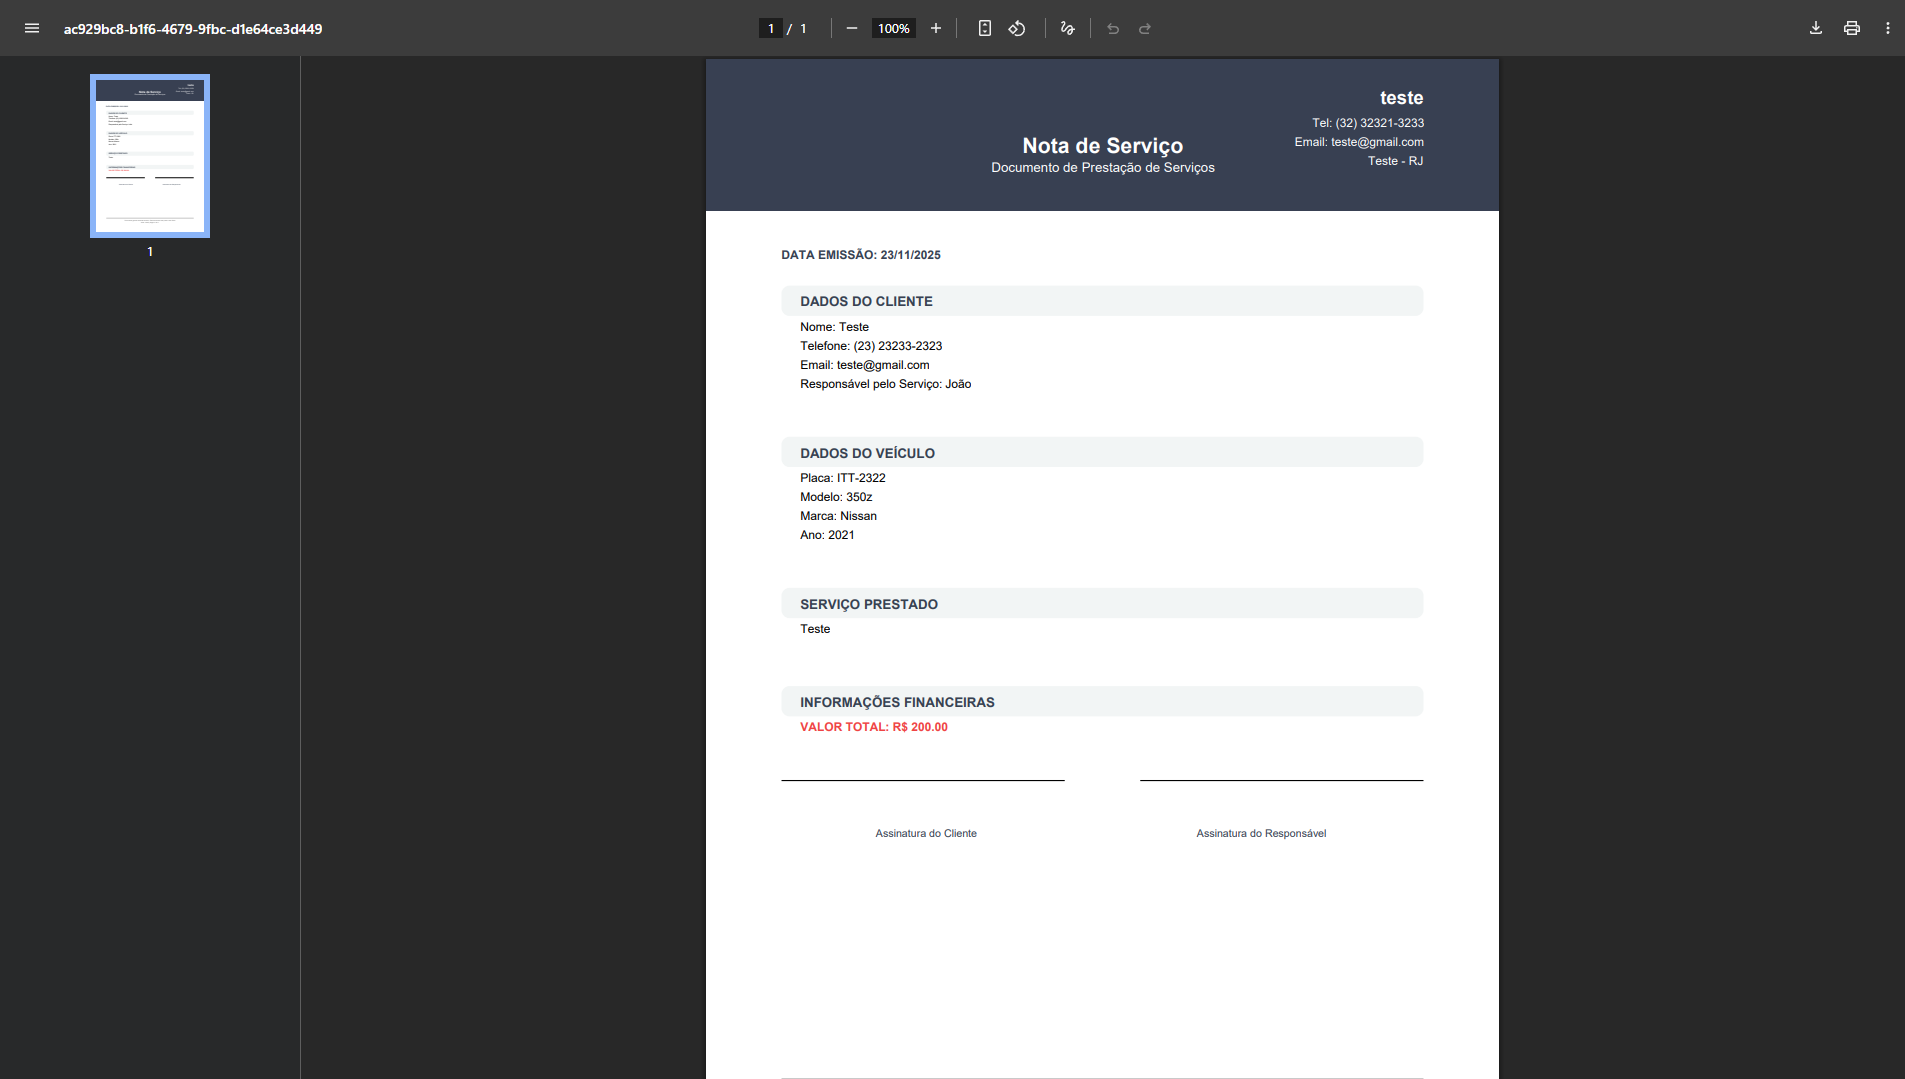
Task: Click the Nota de Serviço document title
Action: (x=1102, y=146)
